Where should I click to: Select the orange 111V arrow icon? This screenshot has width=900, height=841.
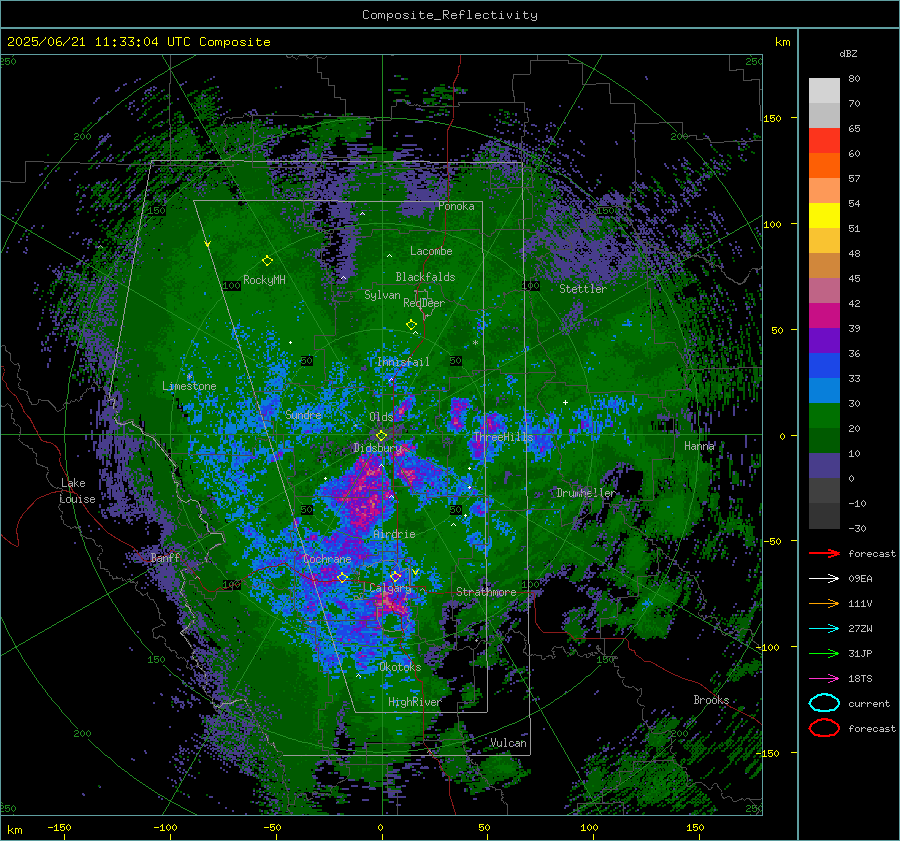coord(824,603)
